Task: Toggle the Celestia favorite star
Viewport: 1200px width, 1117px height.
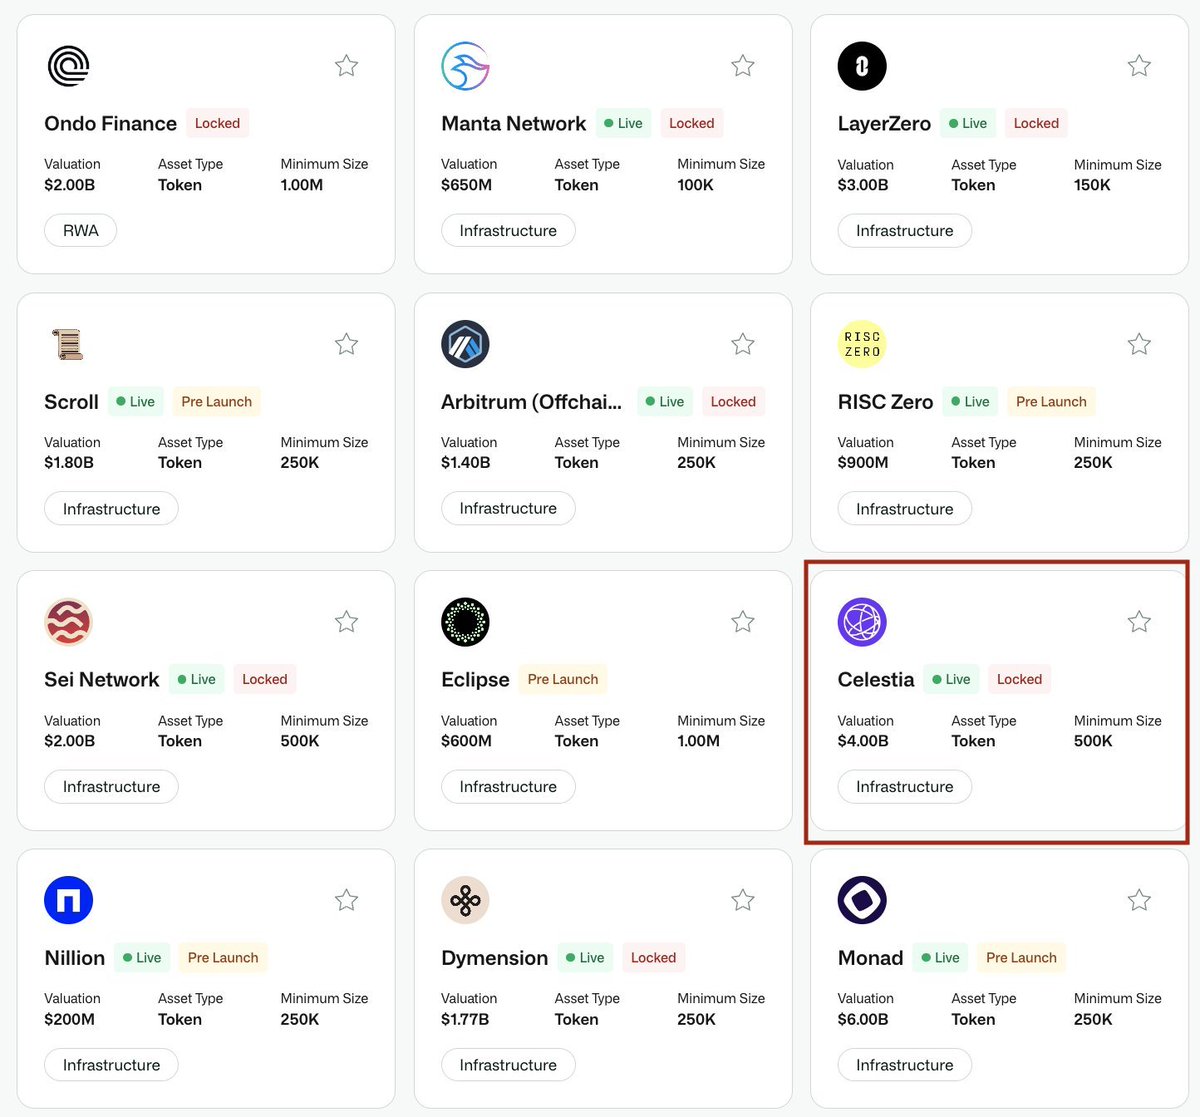Action: click(x=1139, y=622)
